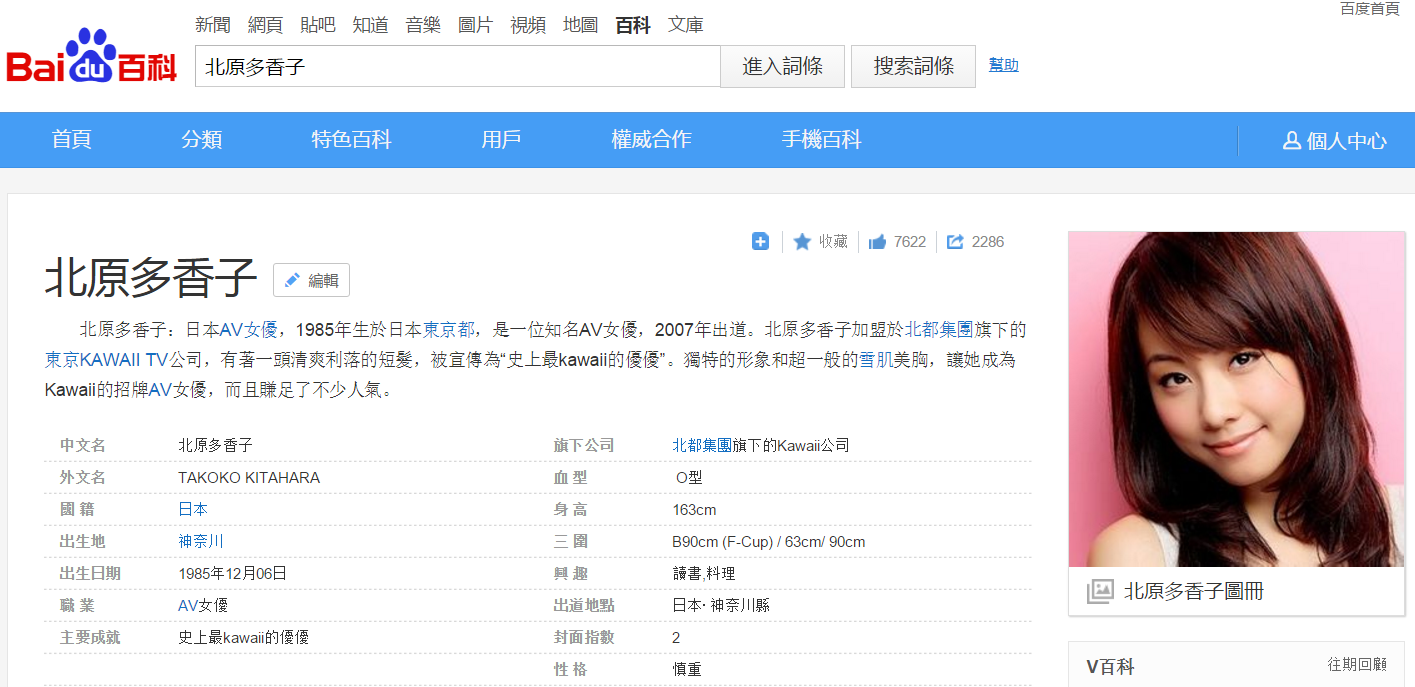Open the 手機百科 tab
1415x687 pixels.
pyautogui.click(x=821, y=140)
